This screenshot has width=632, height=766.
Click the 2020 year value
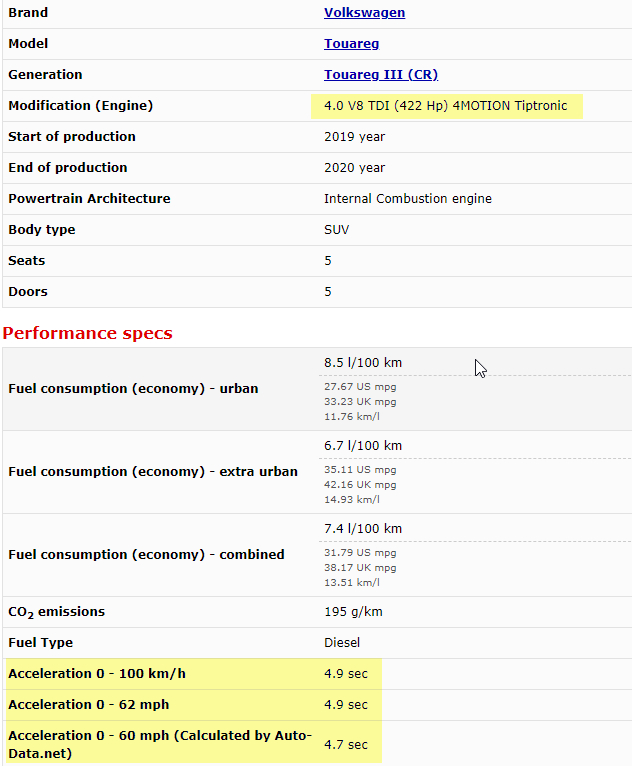pyautogui.click(x=354, y=168)
